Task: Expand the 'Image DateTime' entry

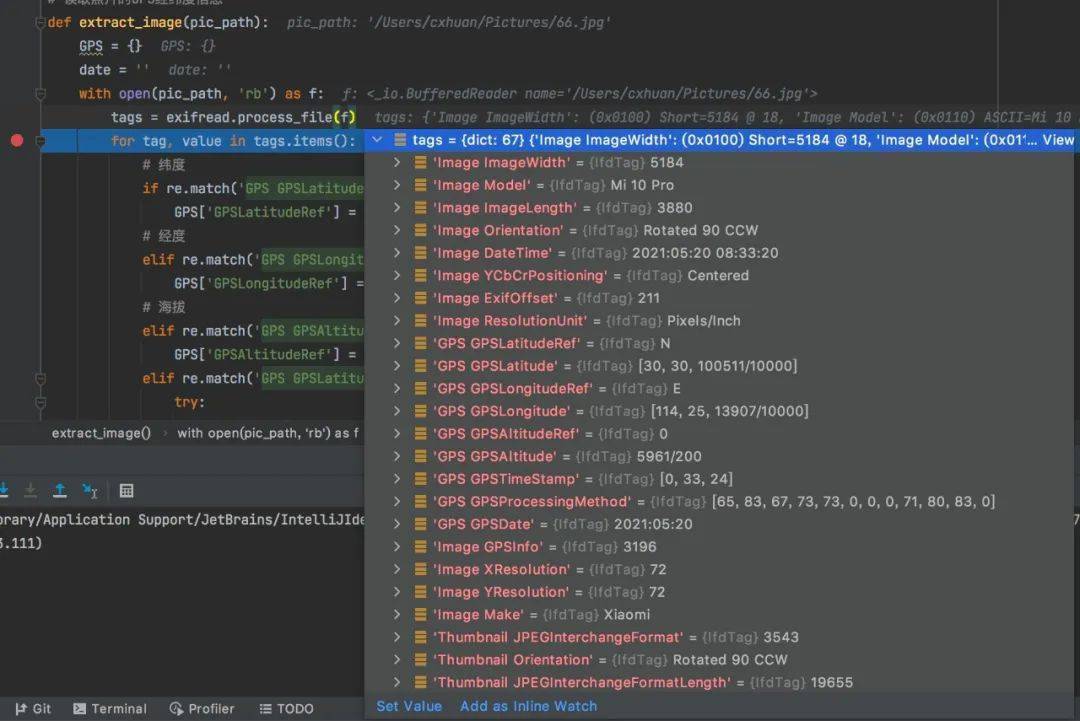Action: pyautogui.click(x=397, y=253)
